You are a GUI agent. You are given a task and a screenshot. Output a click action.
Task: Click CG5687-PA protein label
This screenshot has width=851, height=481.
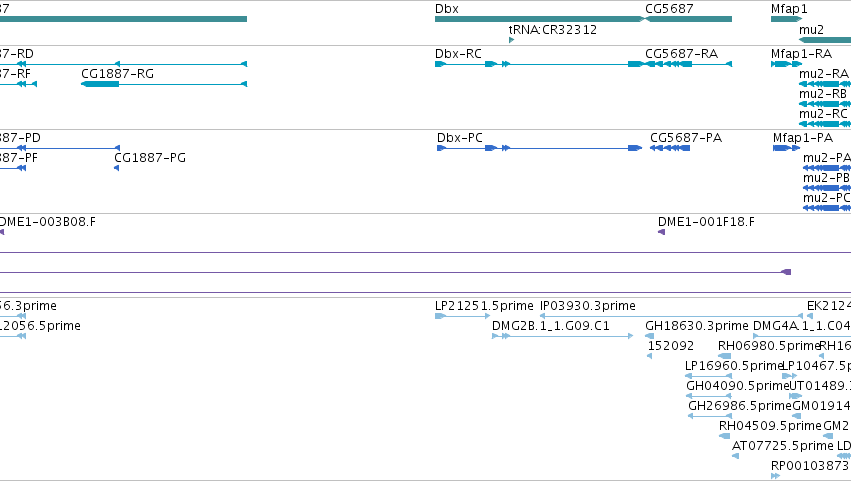686,138
